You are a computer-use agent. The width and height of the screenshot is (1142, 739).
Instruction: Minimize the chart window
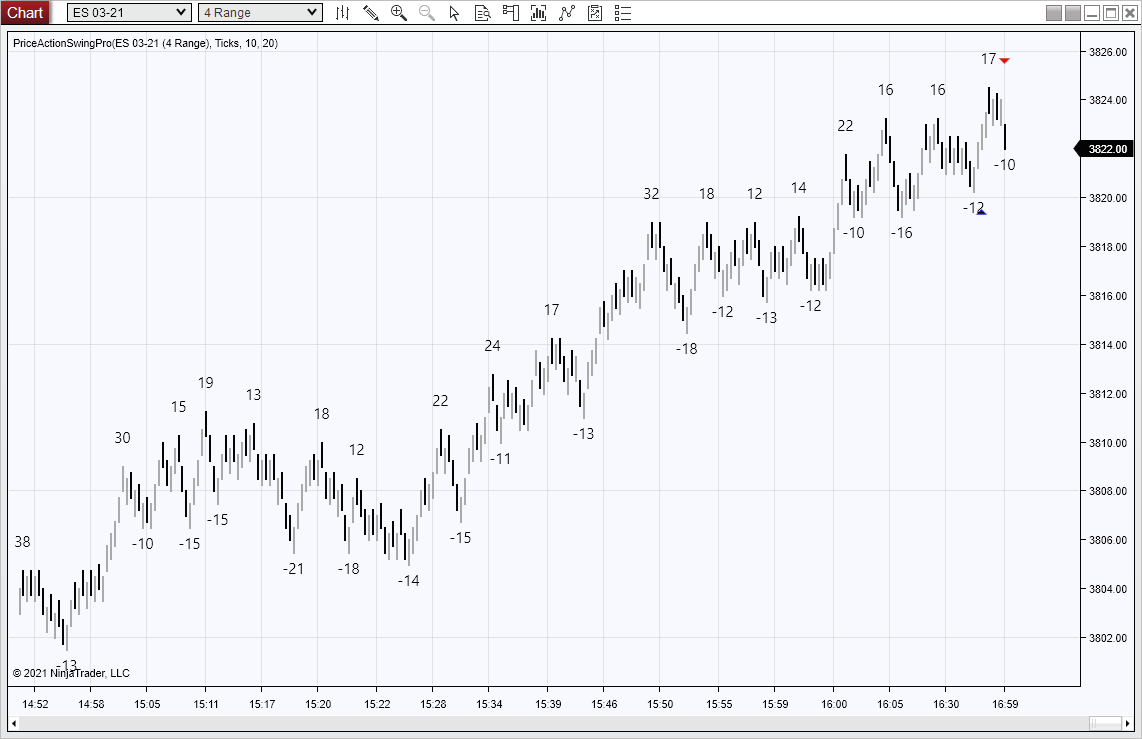pos(1092,13)
